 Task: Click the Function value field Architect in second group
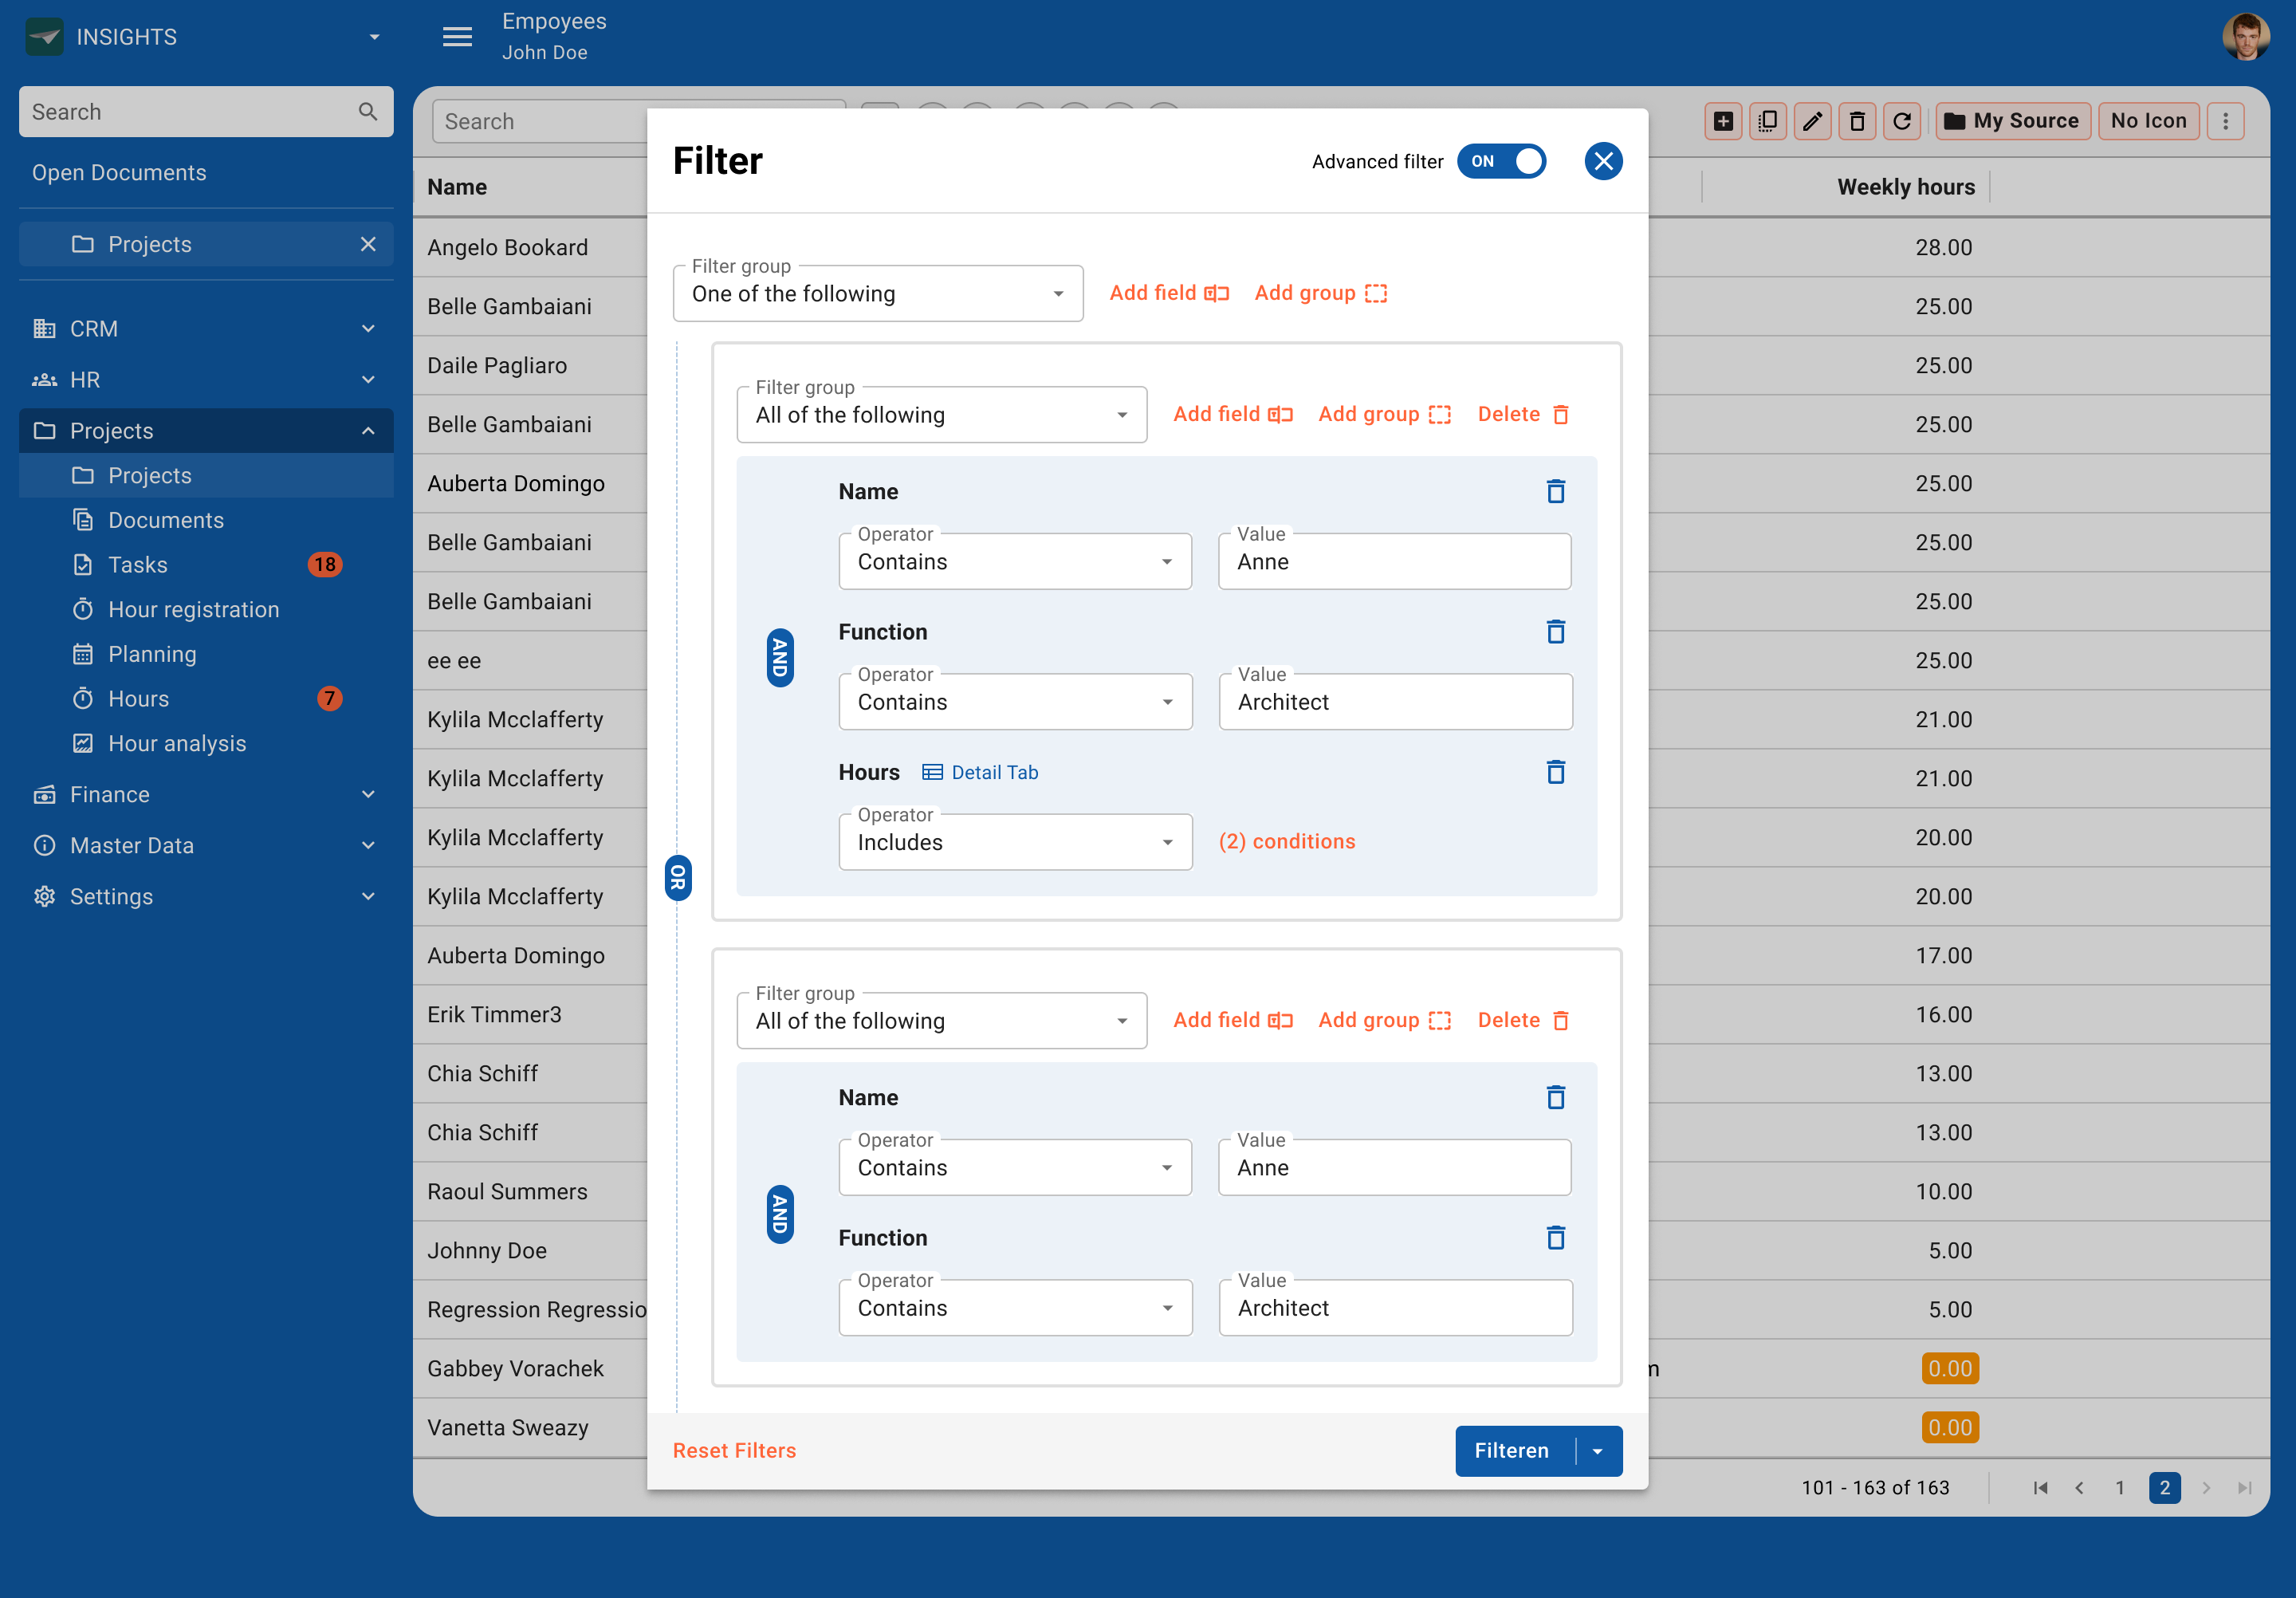(1395, 1308)
